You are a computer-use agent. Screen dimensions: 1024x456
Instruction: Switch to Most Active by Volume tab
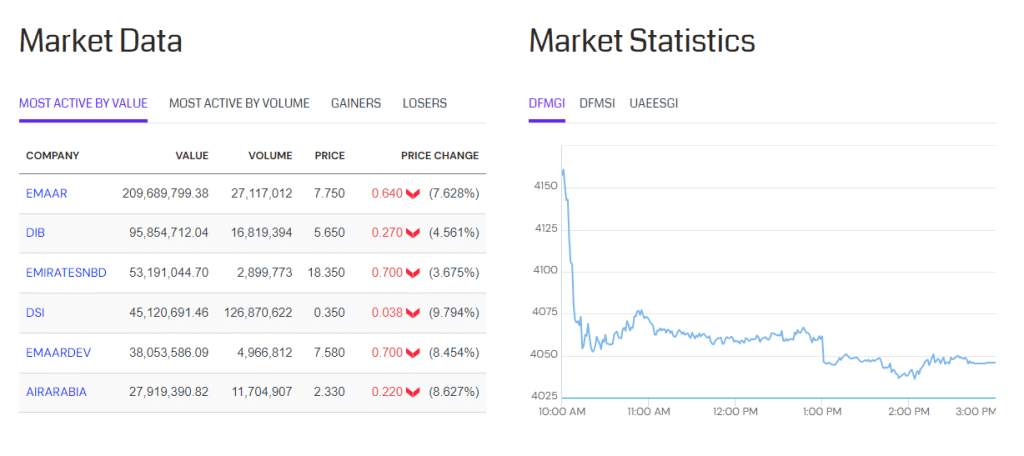pyautogui.click(x=239, y=103)
